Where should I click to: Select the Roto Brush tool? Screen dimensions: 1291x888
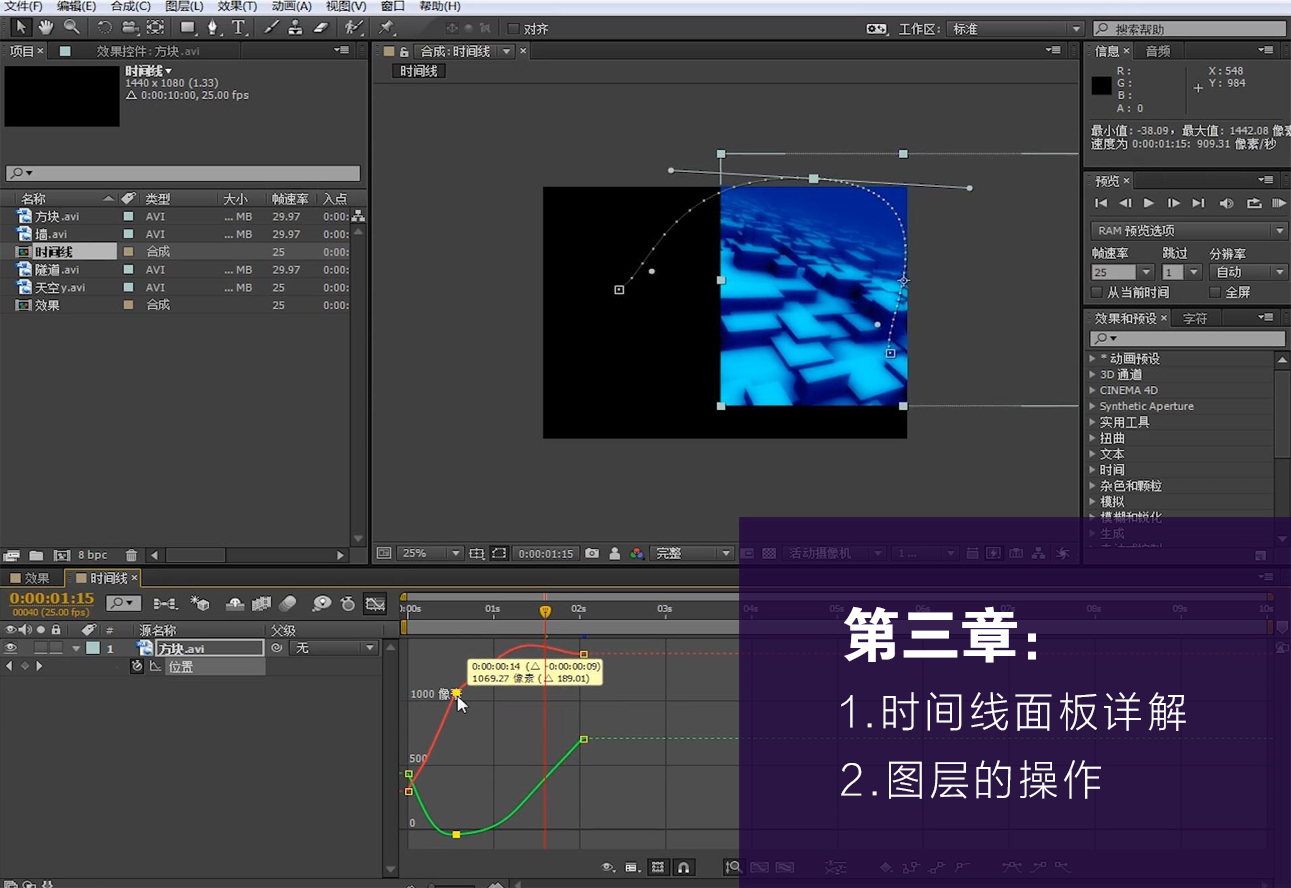click(x=354, y=27)
